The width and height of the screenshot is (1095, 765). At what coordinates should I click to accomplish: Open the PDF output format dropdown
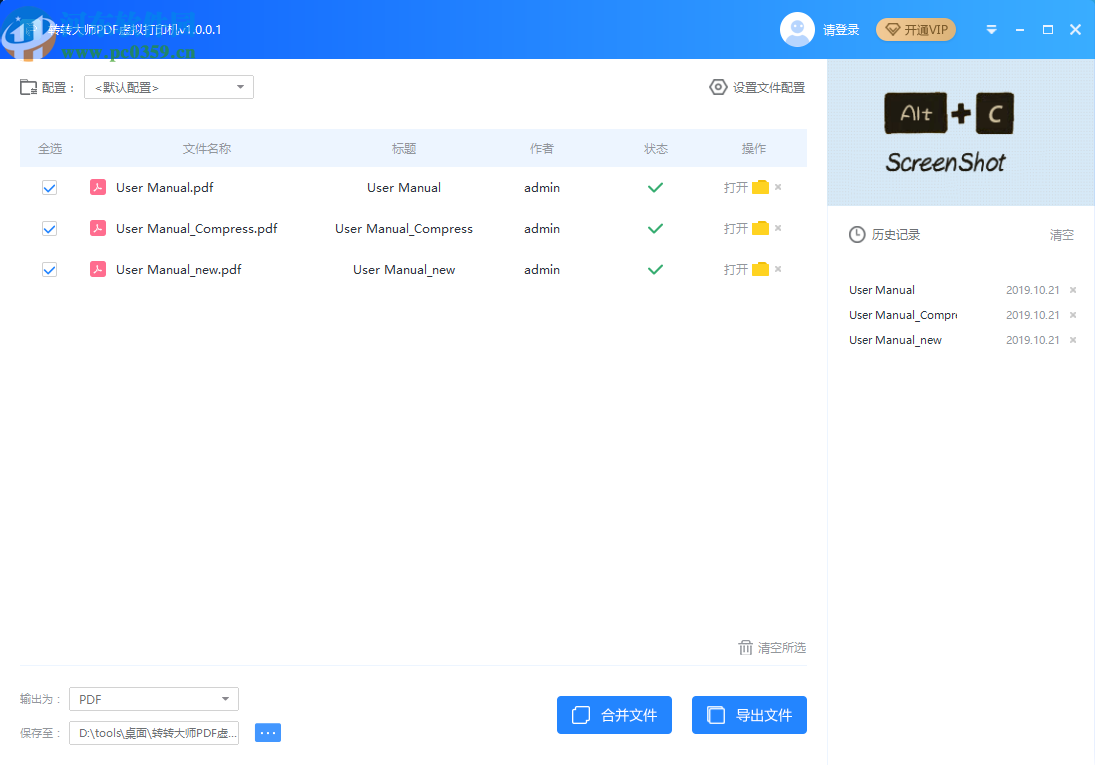154,699
